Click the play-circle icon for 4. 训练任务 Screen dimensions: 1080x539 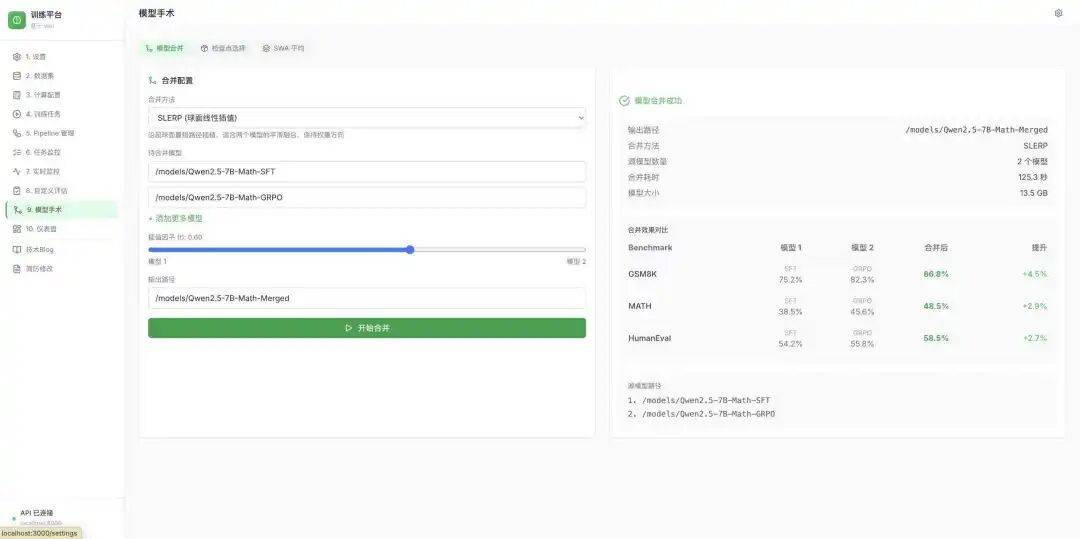click(16, 114)
